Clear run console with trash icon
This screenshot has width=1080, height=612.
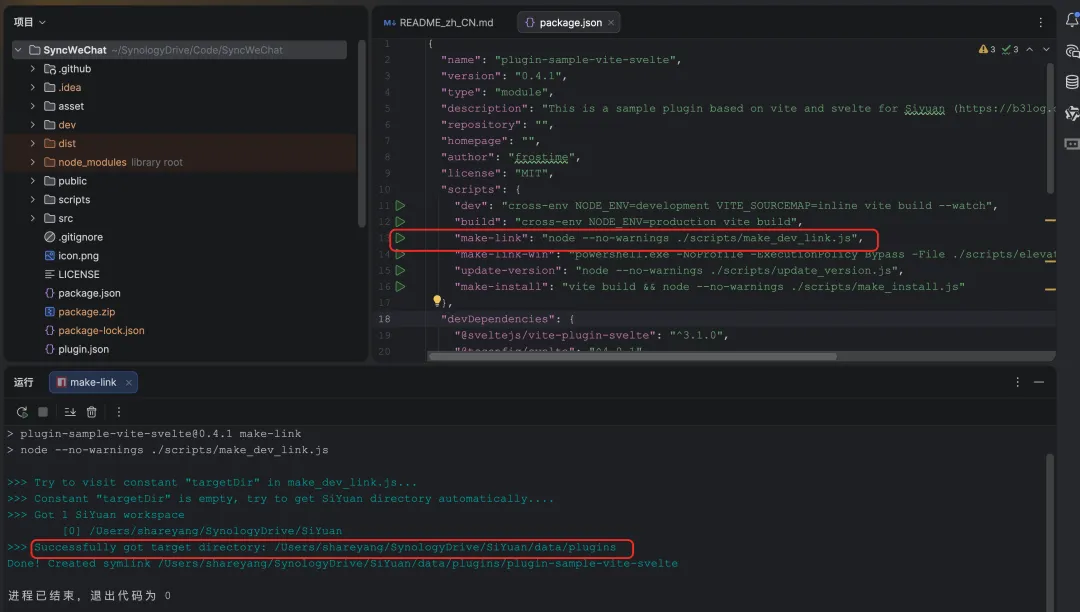click(92, 412)
